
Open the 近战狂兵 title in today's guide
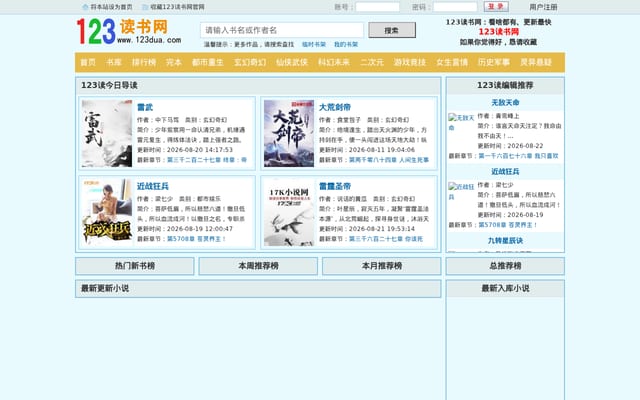coord(153,186)
